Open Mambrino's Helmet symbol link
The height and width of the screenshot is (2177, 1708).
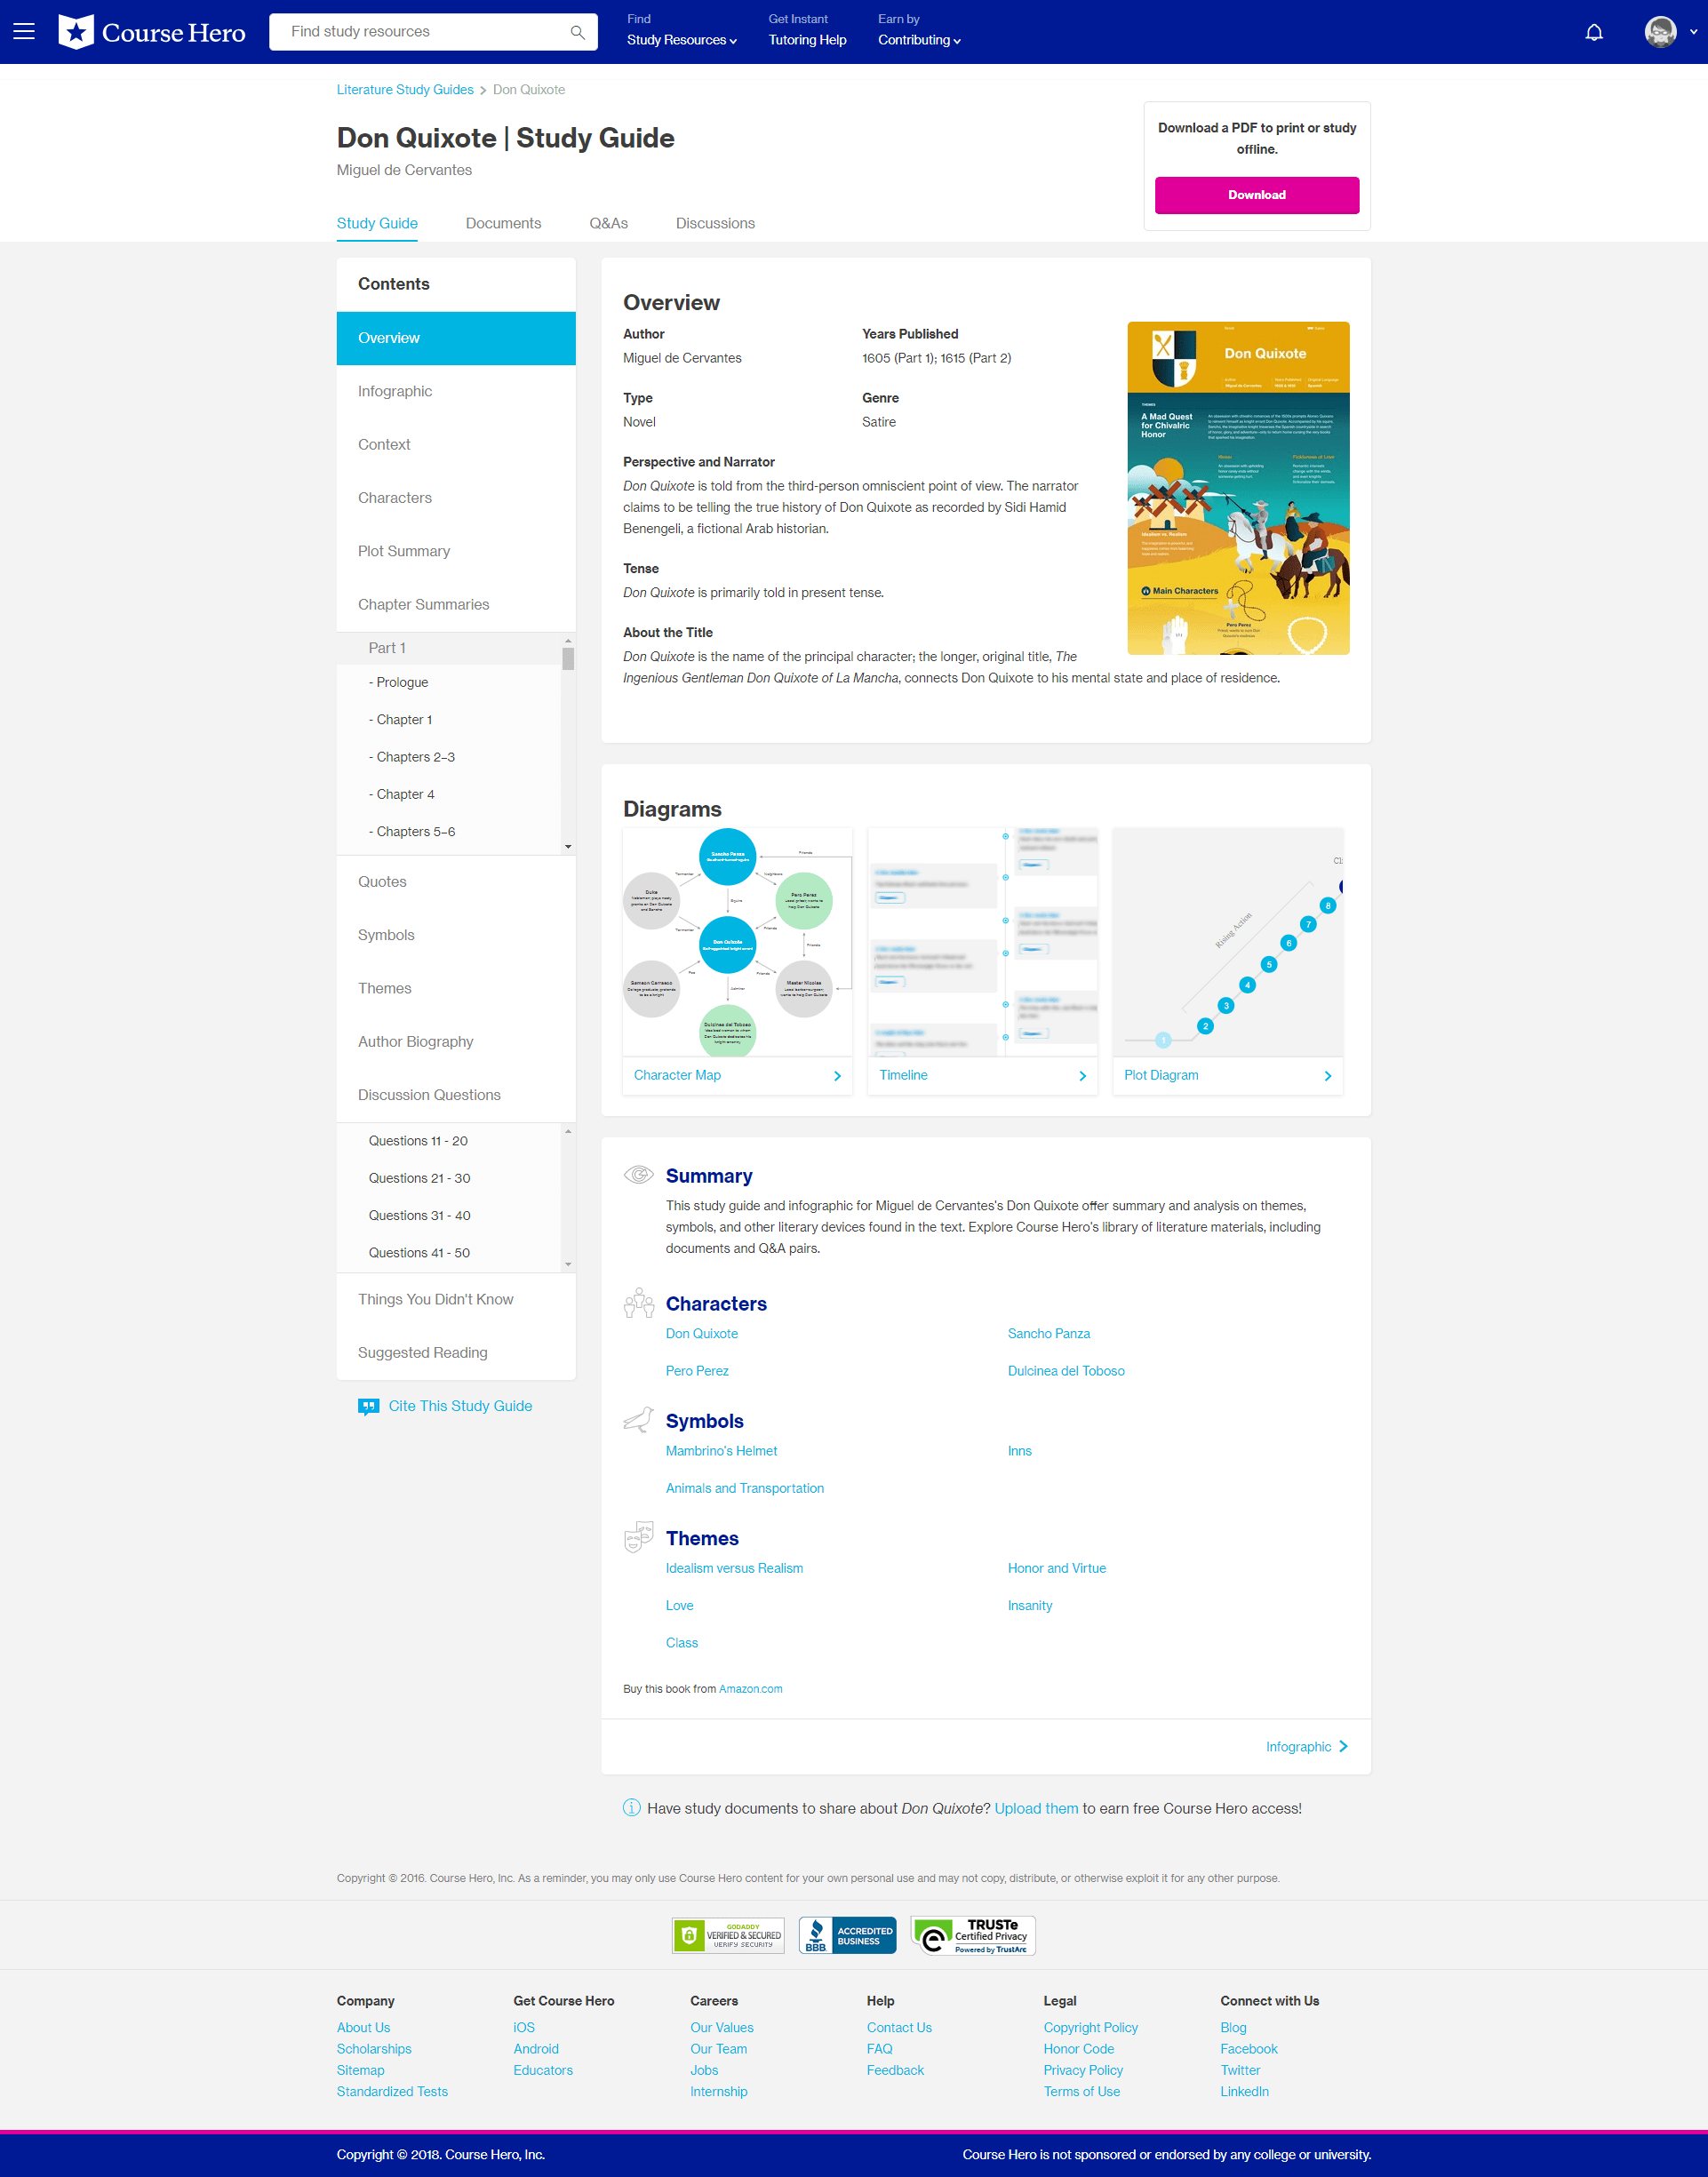[721, 1451]
